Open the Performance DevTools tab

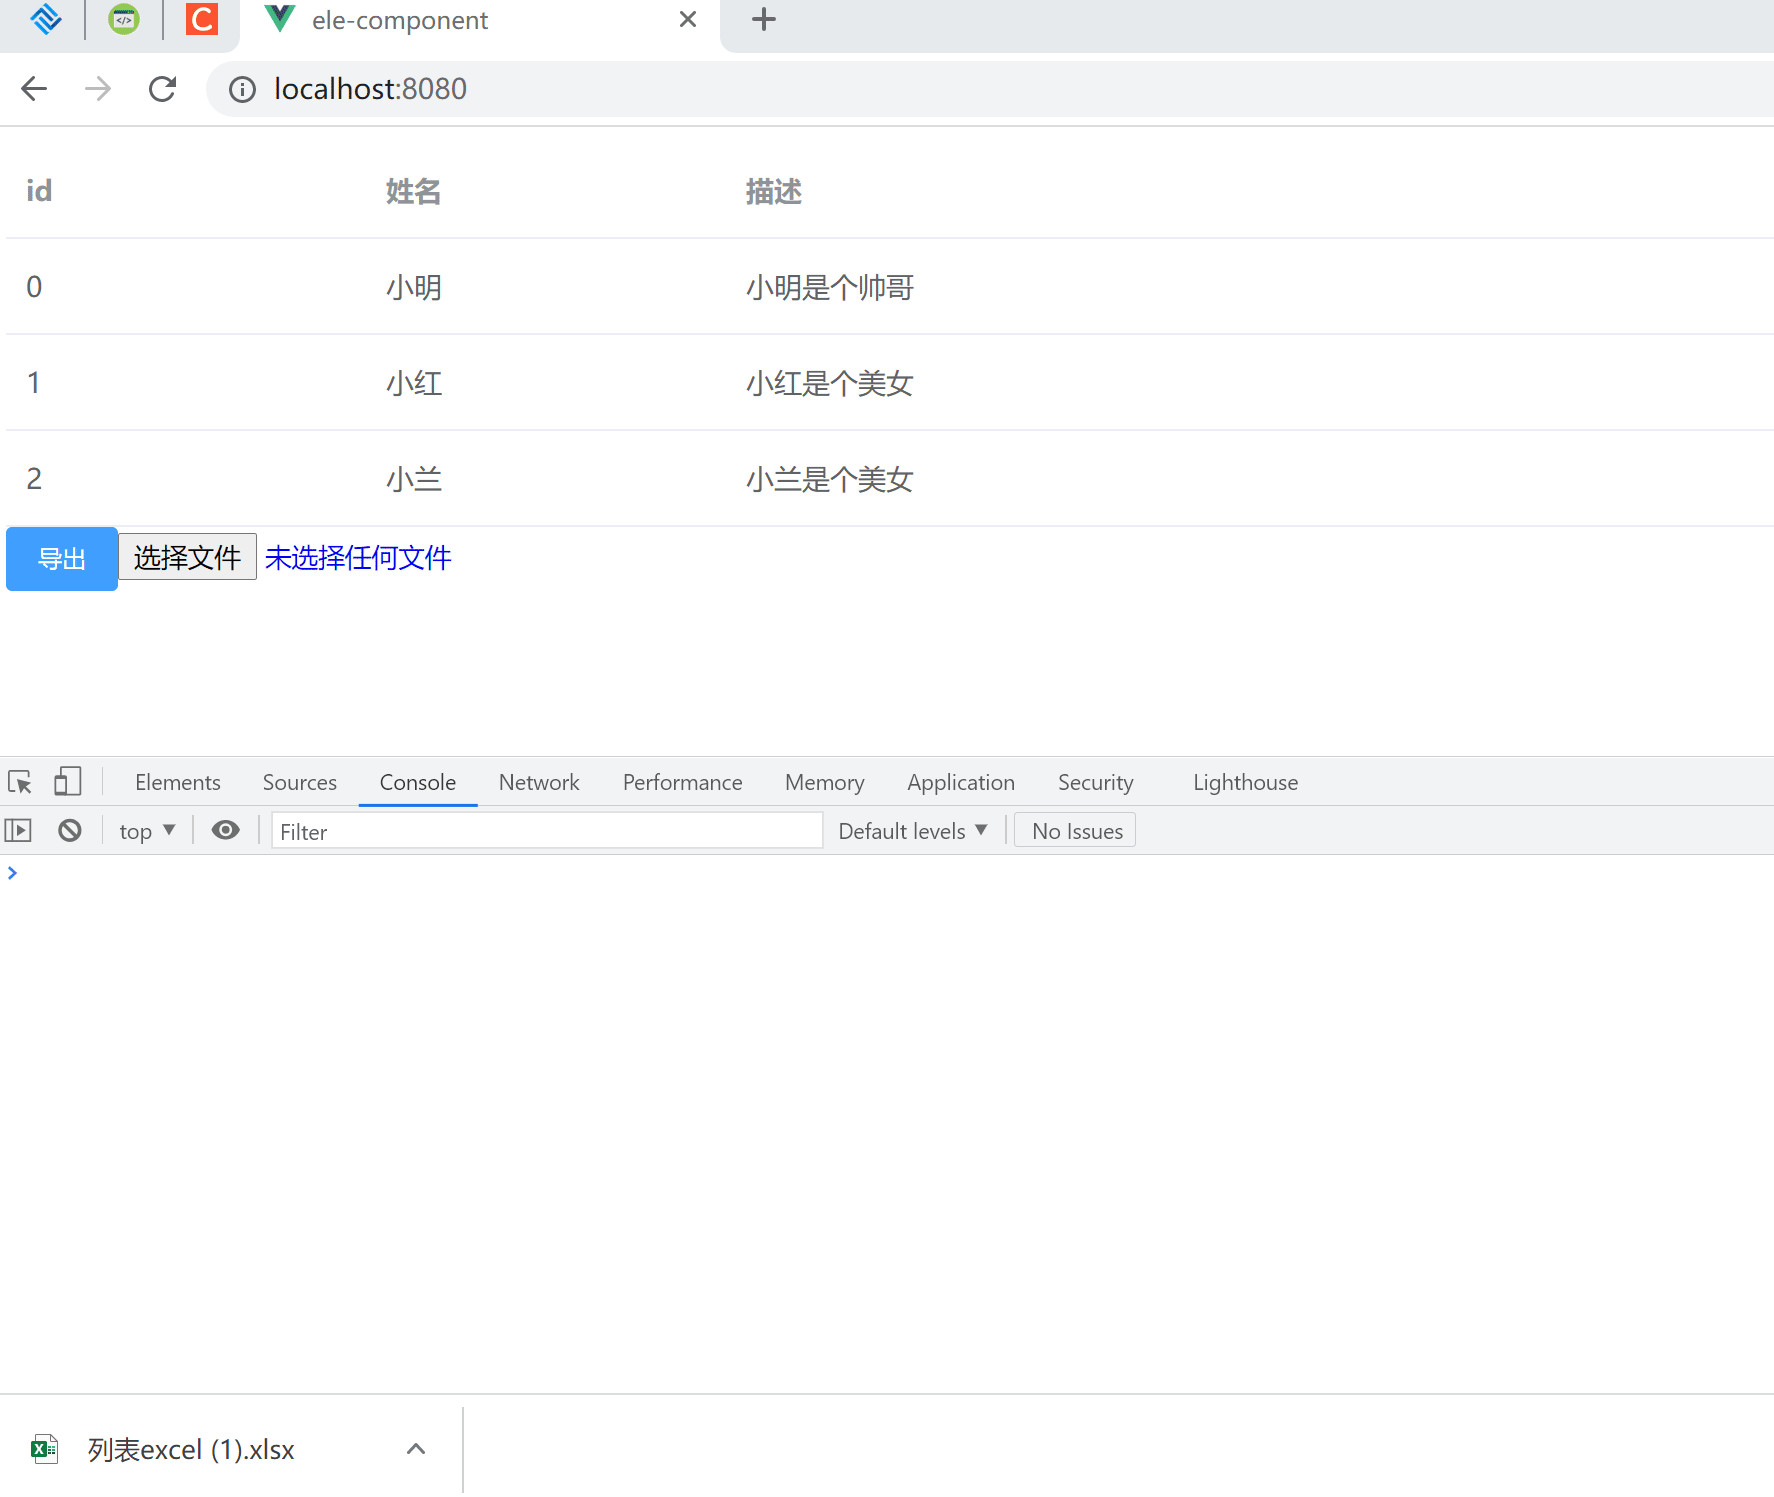click(683, 782)
